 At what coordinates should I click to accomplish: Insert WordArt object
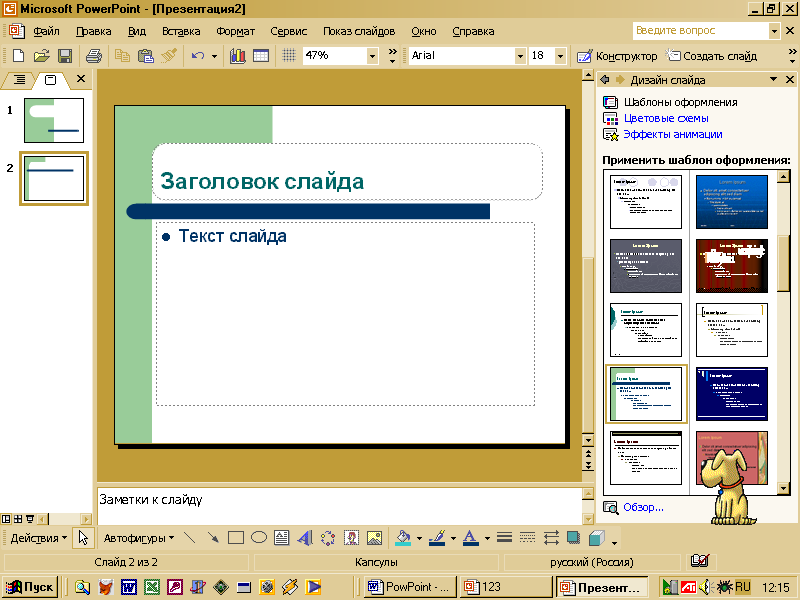point(305,538)
